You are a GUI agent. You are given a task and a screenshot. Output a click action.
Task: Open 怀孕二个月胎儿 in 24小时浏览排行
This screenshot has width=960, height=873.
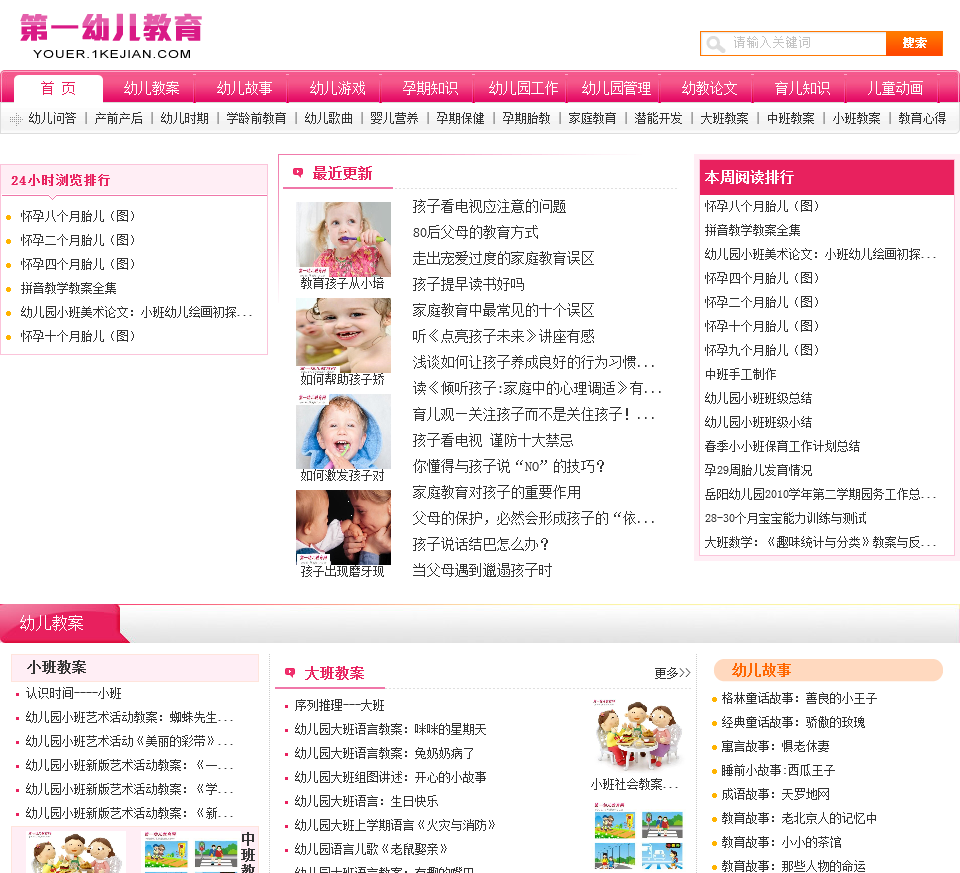78,240
